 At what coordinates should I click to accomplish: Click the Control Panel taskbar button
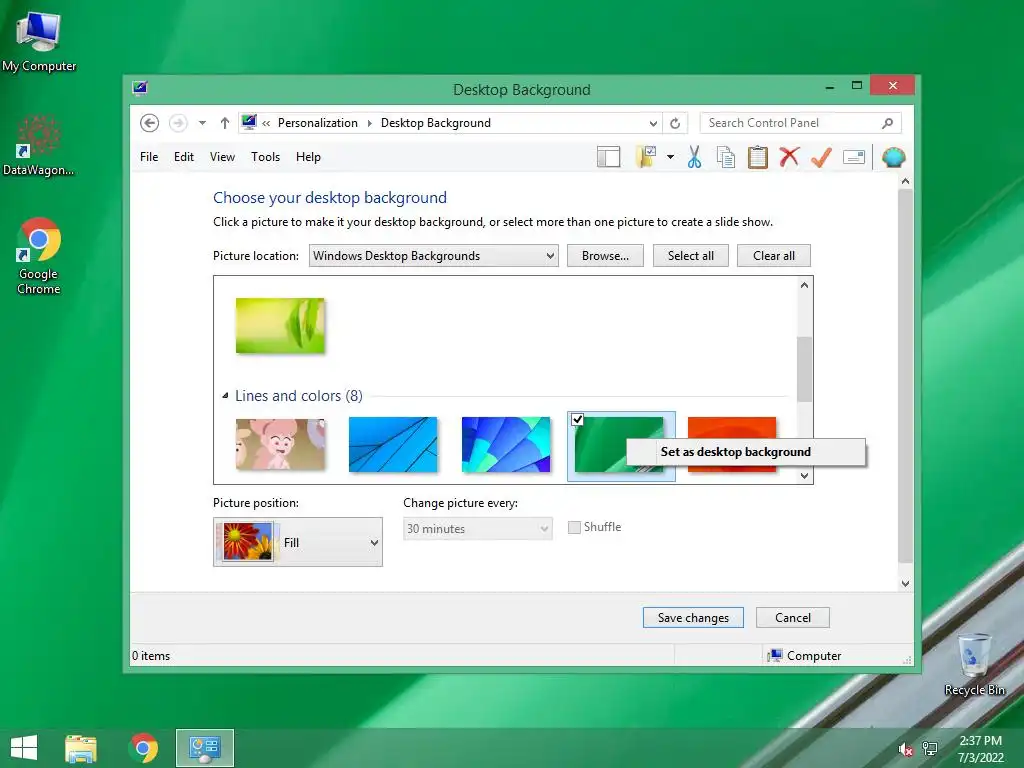click(x=204, y=748)
